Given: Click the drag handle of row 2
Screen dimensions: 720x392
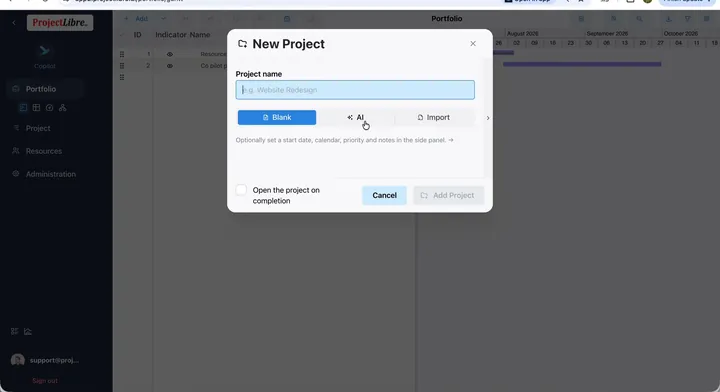Looking at the screenshot, I should click(122, 66).
